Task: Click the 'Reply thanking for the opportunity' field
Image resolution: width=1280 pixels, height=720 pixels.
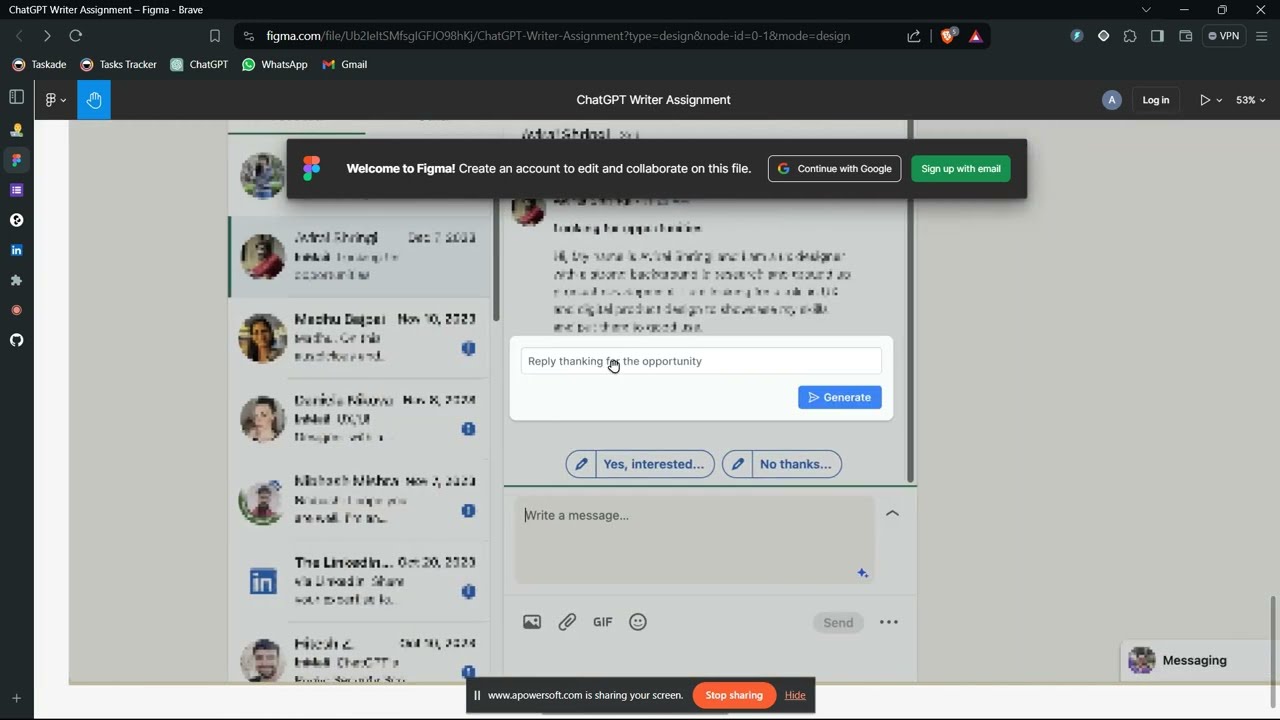Action: pos(701,361)
